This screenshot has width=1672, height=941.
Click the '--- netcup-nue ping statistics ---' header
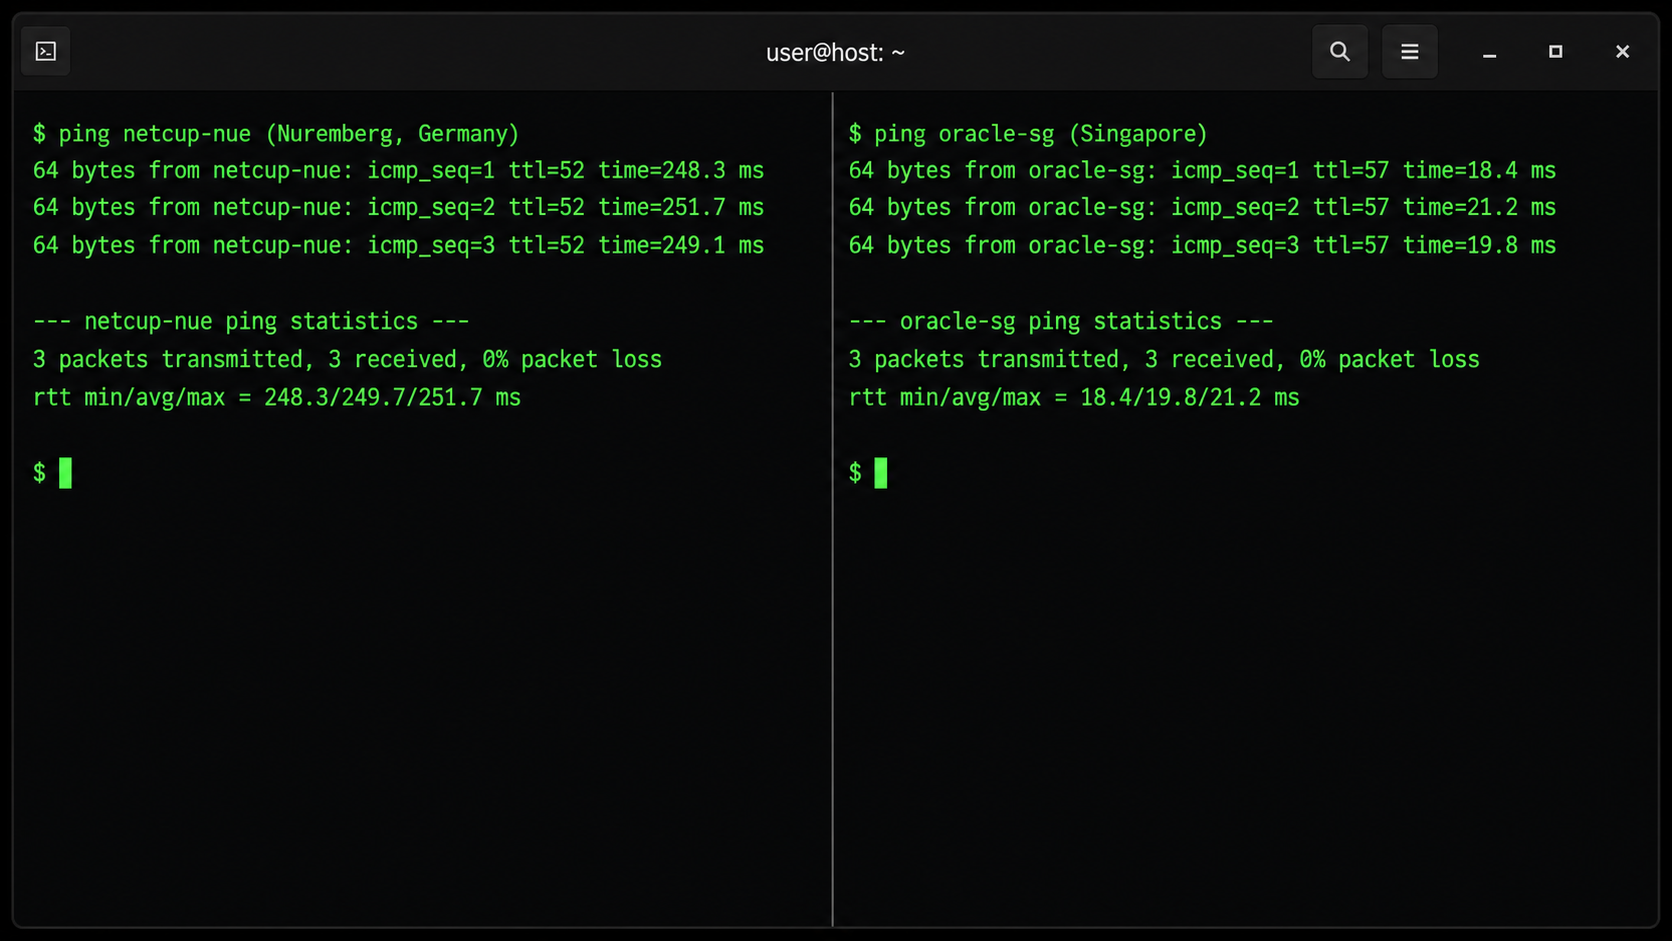pyautogui.click(x=251, y=322)
